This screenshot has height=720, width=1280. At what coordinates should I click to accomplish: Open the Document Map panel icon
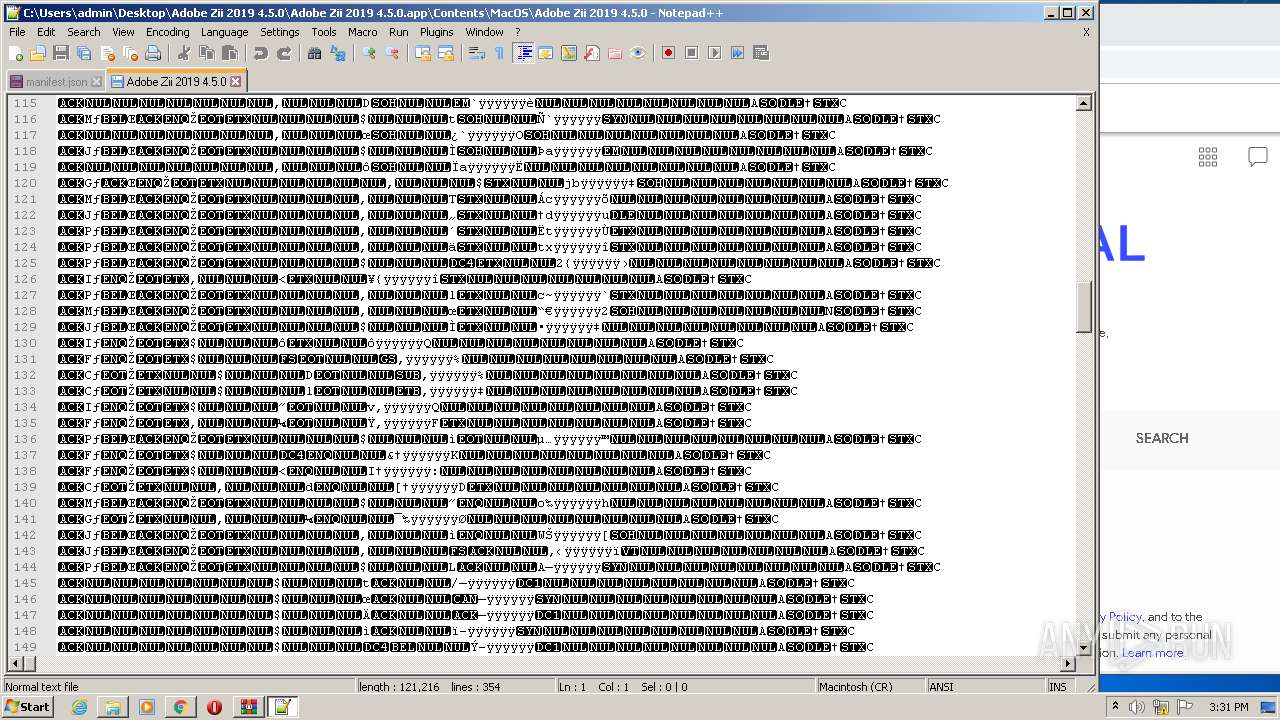[x=569, y=53]
